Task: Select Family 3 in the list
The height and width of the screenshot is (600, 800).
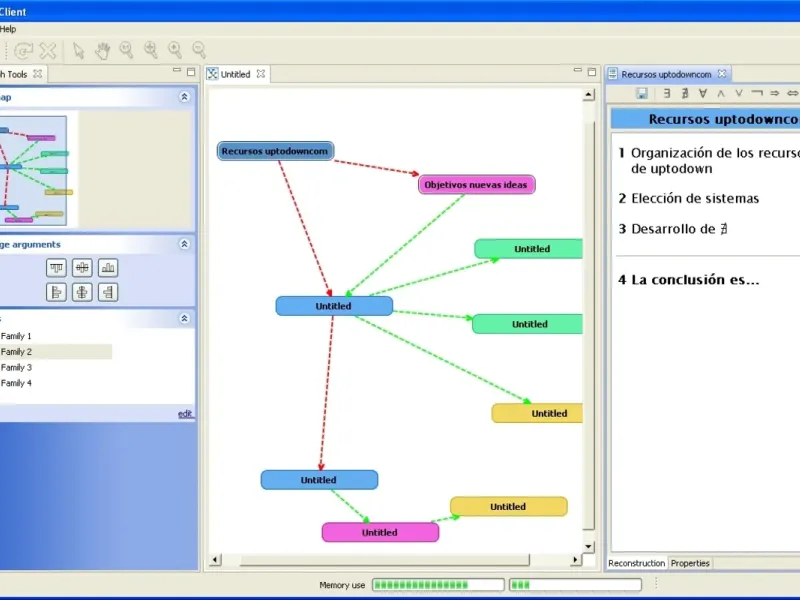Action: tap(16, 368)
